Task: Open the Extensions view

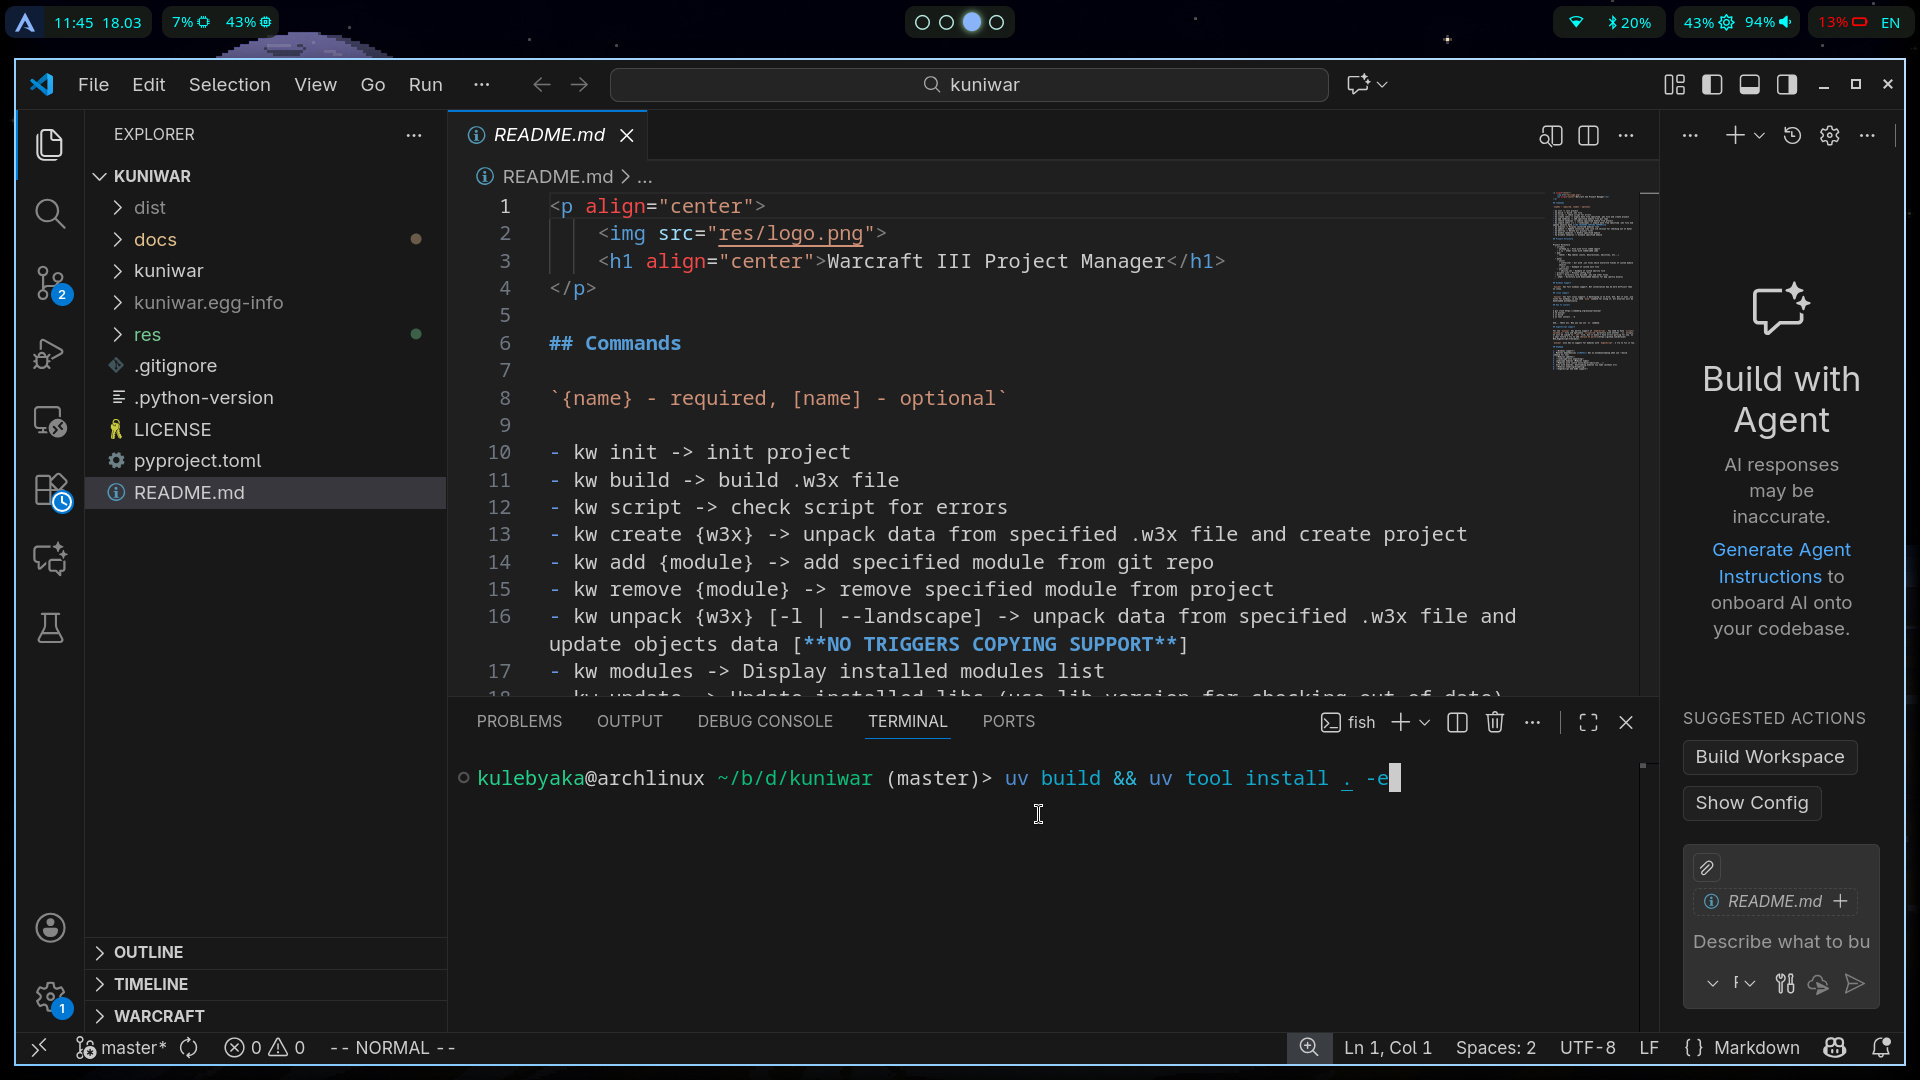Action: [x=49, y=490]
